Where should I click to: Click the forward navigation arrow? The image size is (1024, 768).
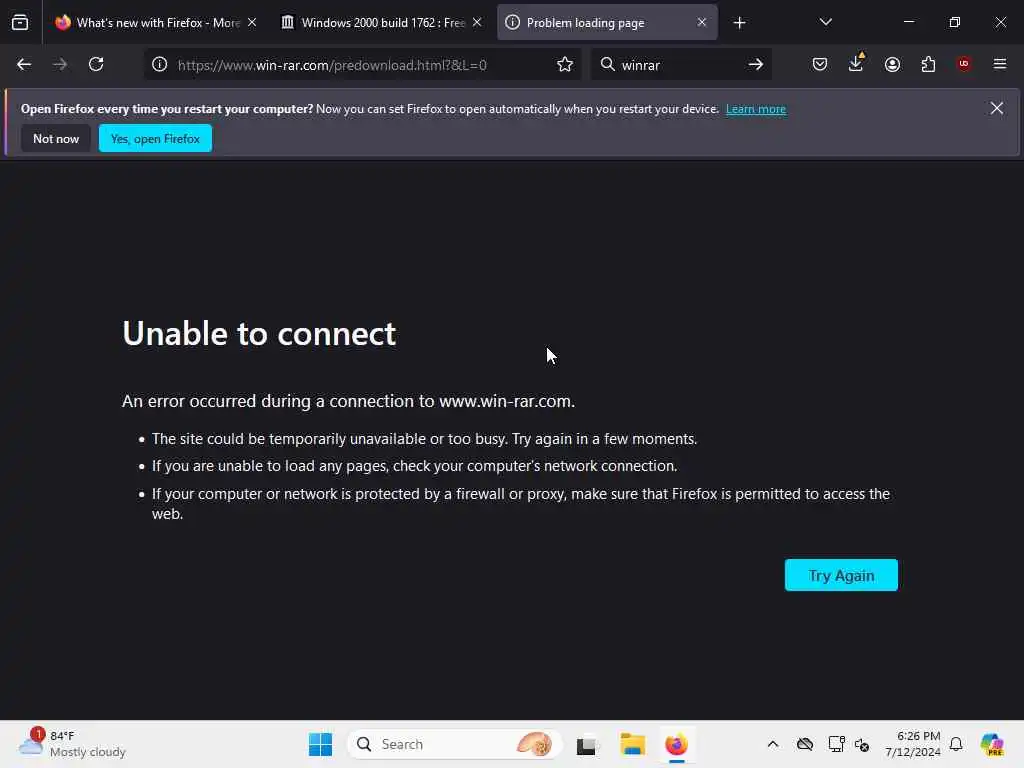pyautogui.click(x=60, y=65)
